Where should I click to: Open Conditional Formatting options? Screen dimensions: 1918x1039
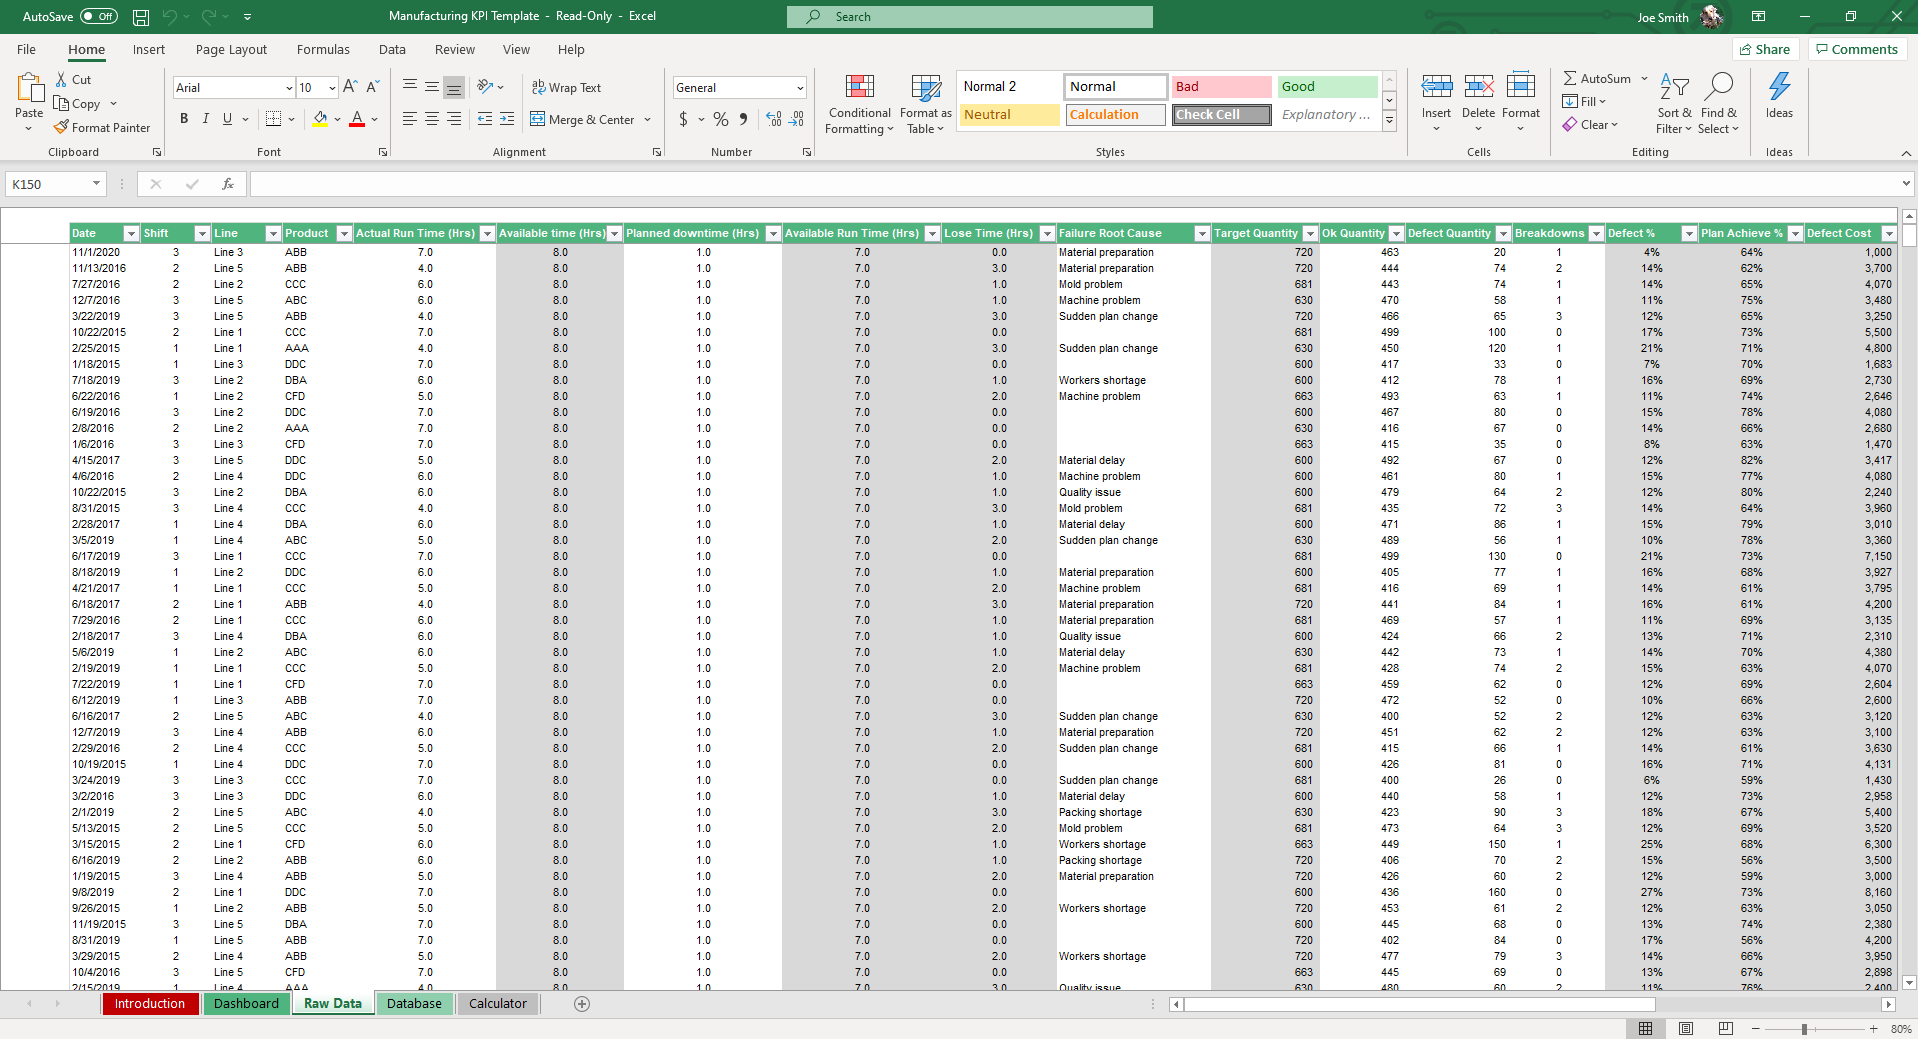pyautogui.click(x=858, y=104)
